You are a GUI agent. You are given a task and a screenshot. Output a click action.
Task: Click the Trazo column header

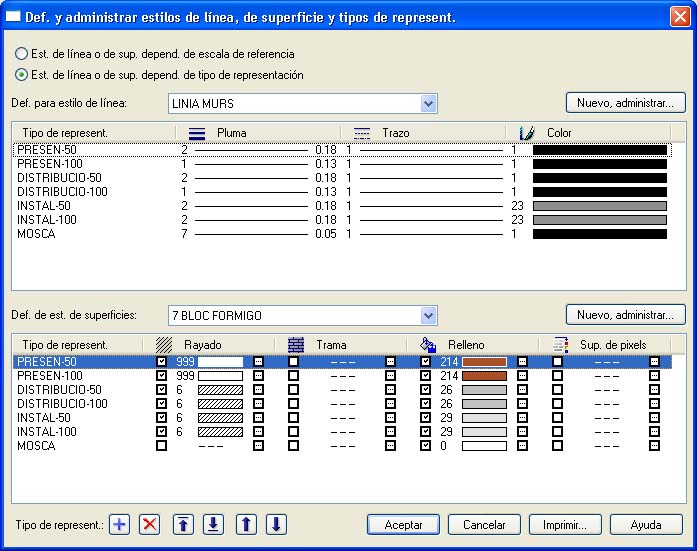(424, 133)
